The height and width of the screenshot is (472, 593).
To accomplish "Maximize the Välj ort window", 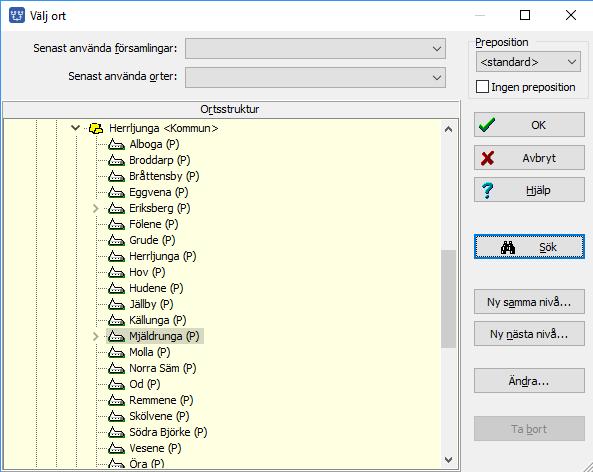I will pyautogui.click(x=525, y=15).
